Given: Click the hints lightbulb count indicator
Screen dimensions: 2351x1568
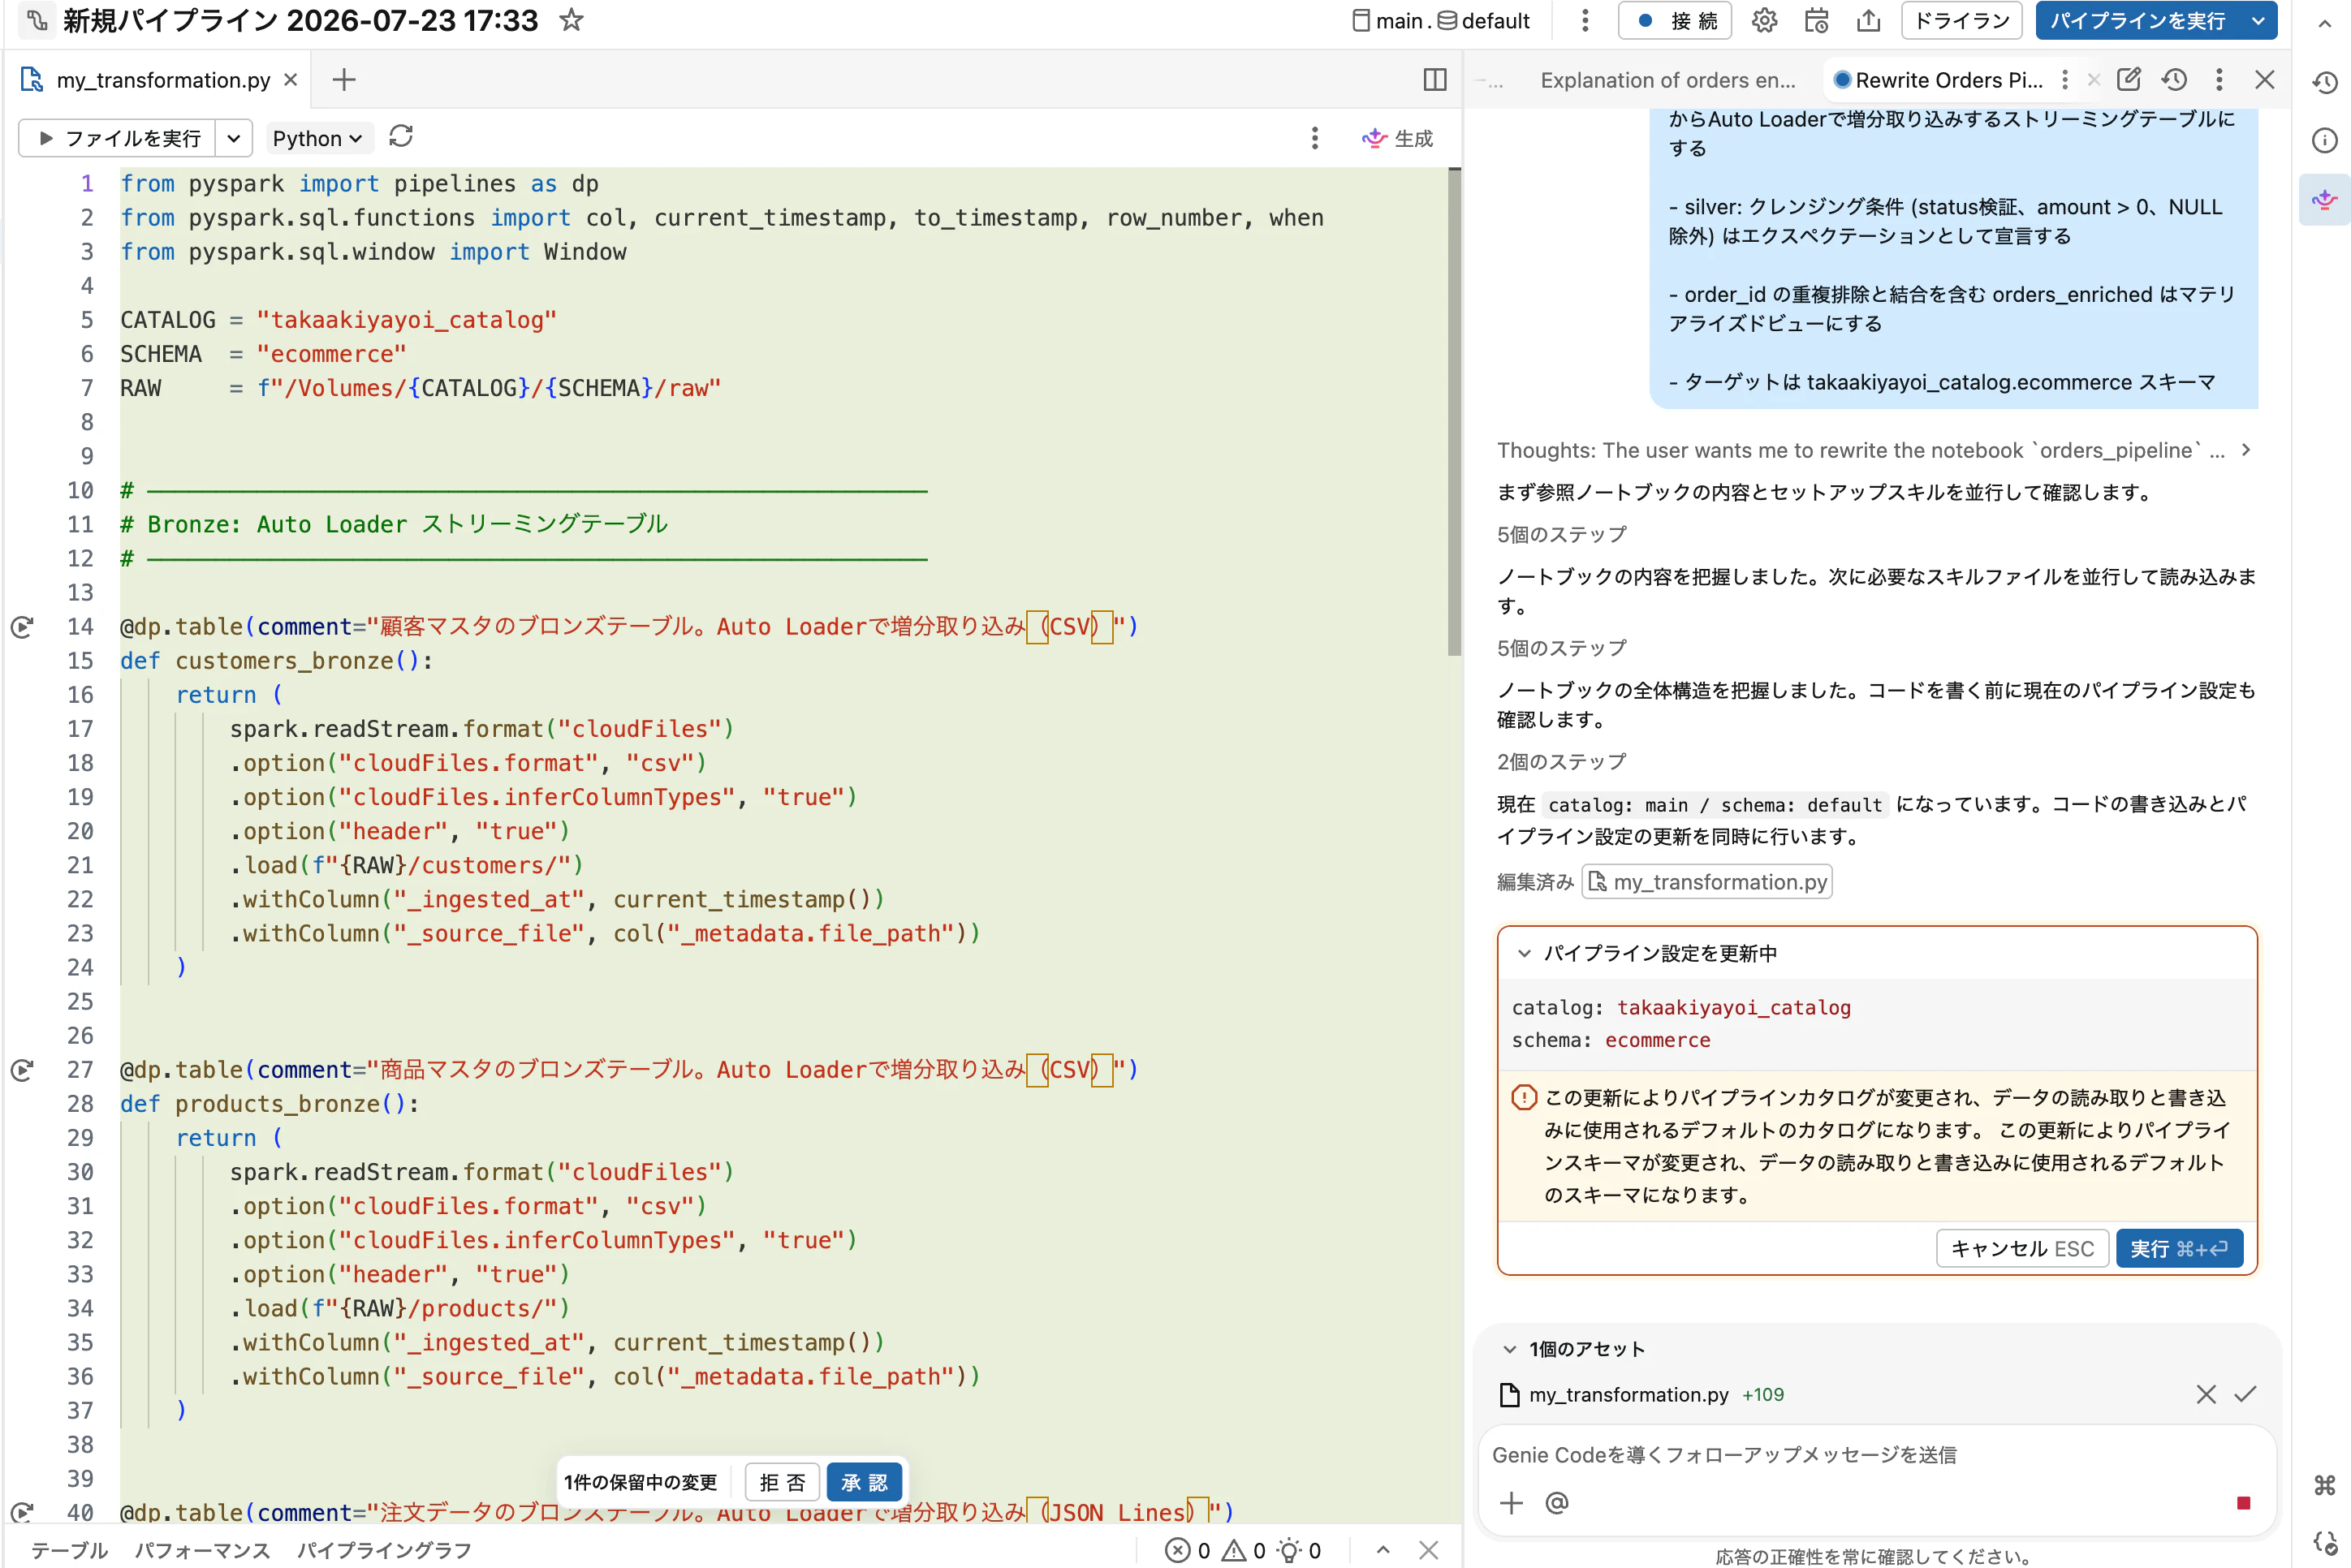Looking at the screenshot, I should pyautogui.click(x=1299, y=1550).
